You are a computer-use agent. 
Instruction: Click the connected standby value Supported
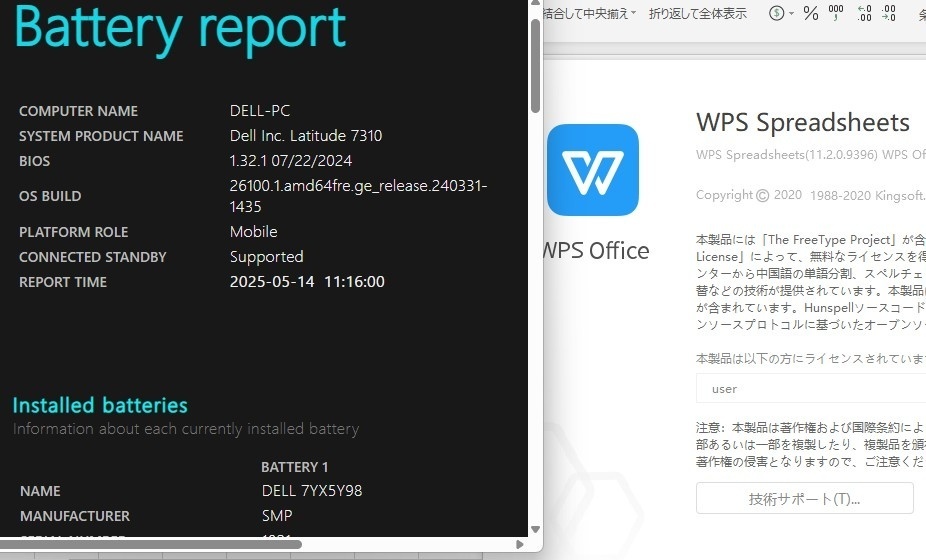tap(266, 257)
